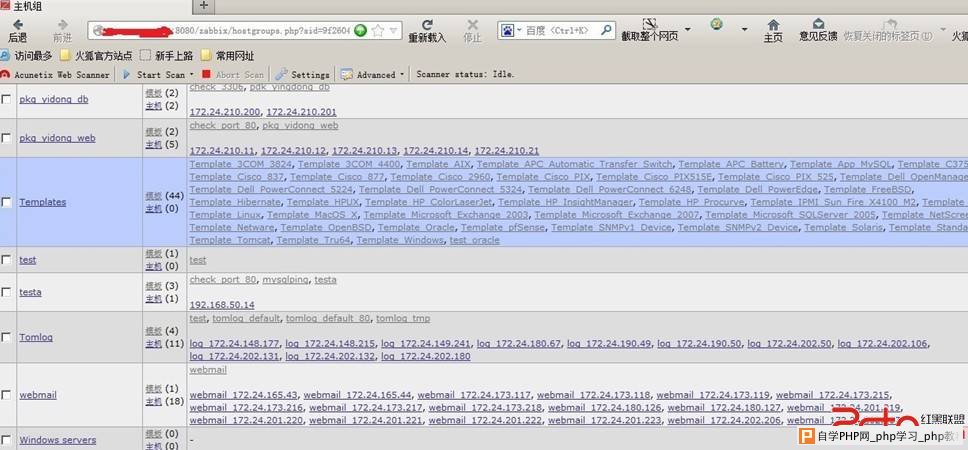The height and width of the screenshot is (450, 968).
Task: Click 模板 link in Templates row
Action: coord(153,196)
